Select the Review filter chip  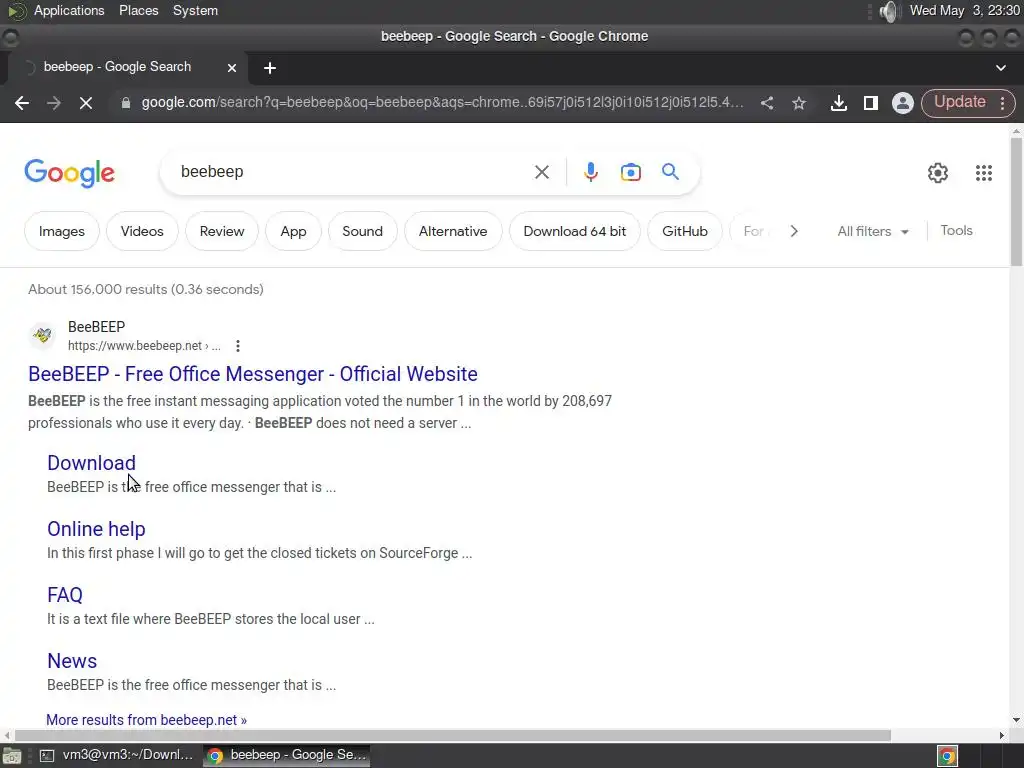[221, 231]
